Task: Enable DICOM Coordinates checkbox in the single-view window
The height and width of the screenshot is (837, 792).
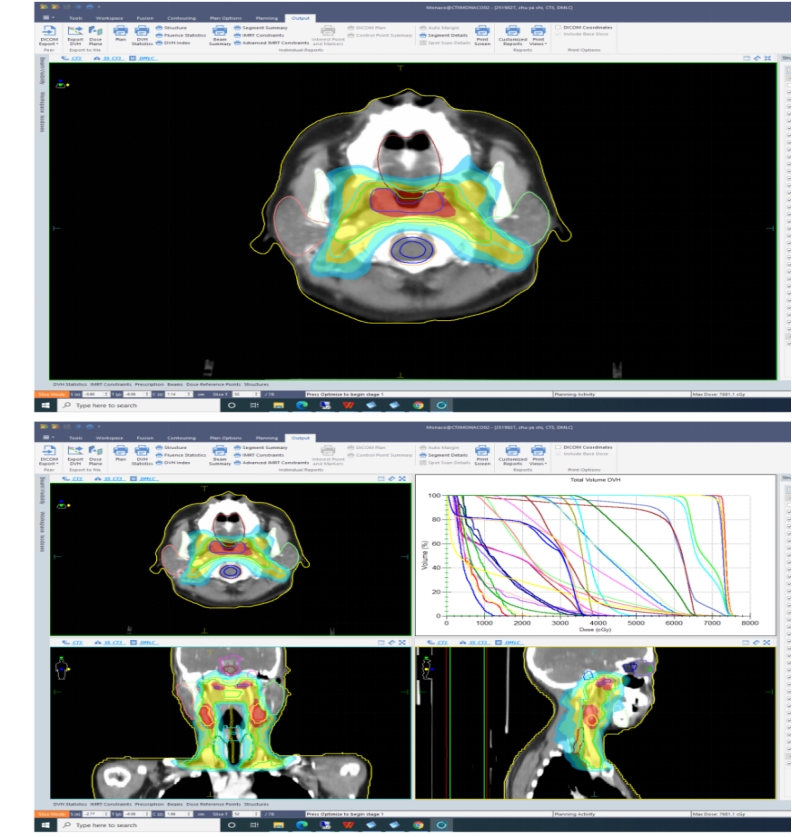Action: [557, 27]
